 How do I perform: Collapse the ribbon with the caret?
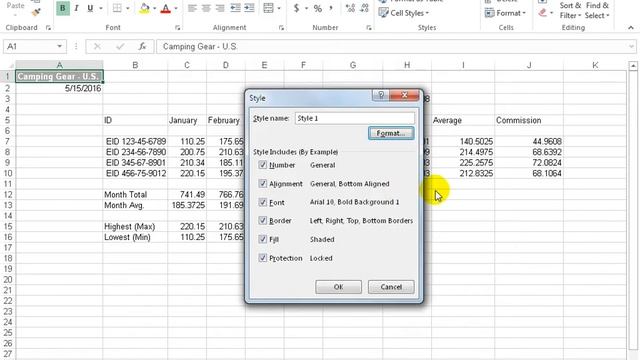(631, 28)
